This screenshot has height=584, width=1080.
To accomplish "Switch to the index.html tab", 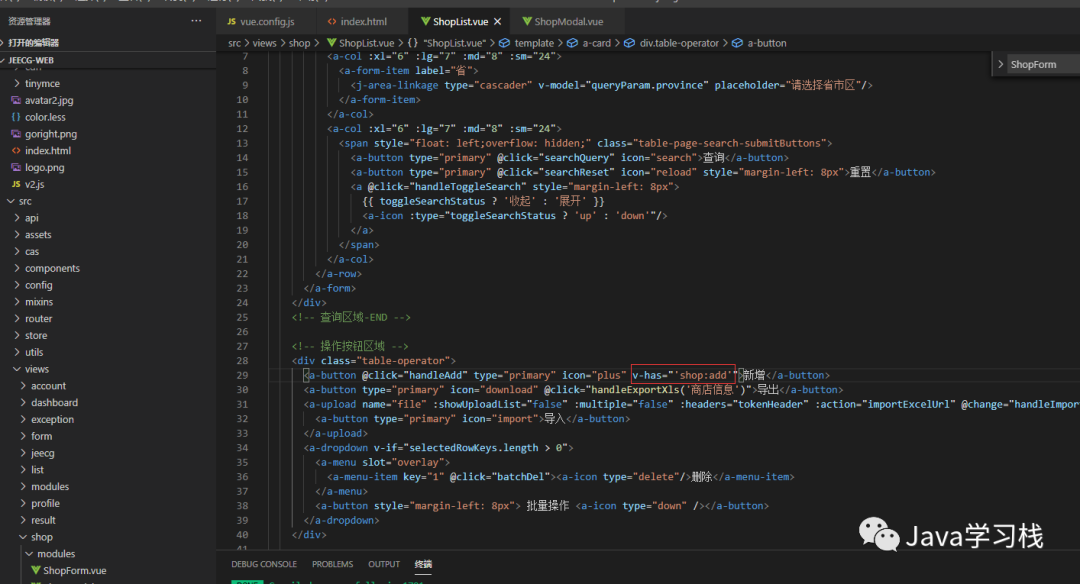I will 362,21.
